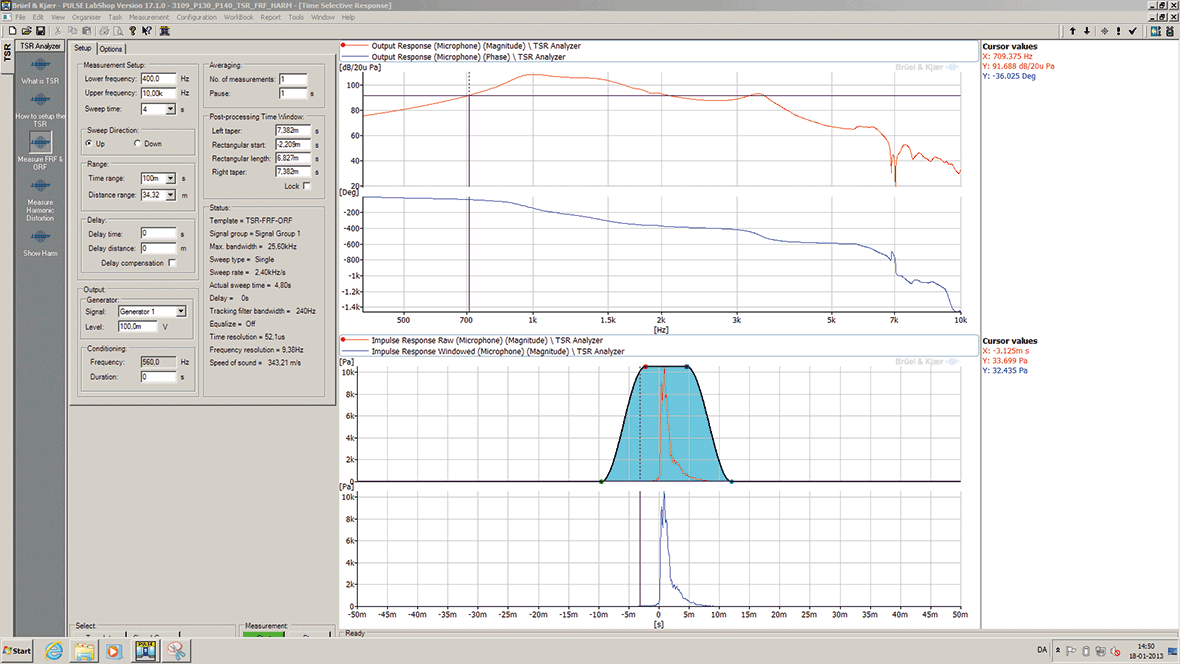Select the Measure FRF & ORF icon
Screen dimensions: 1180x664
[x=40, y=143]
